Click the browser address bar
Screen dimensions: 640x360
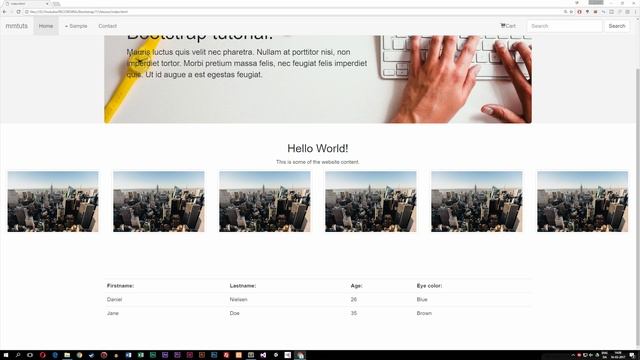point(294,12)
